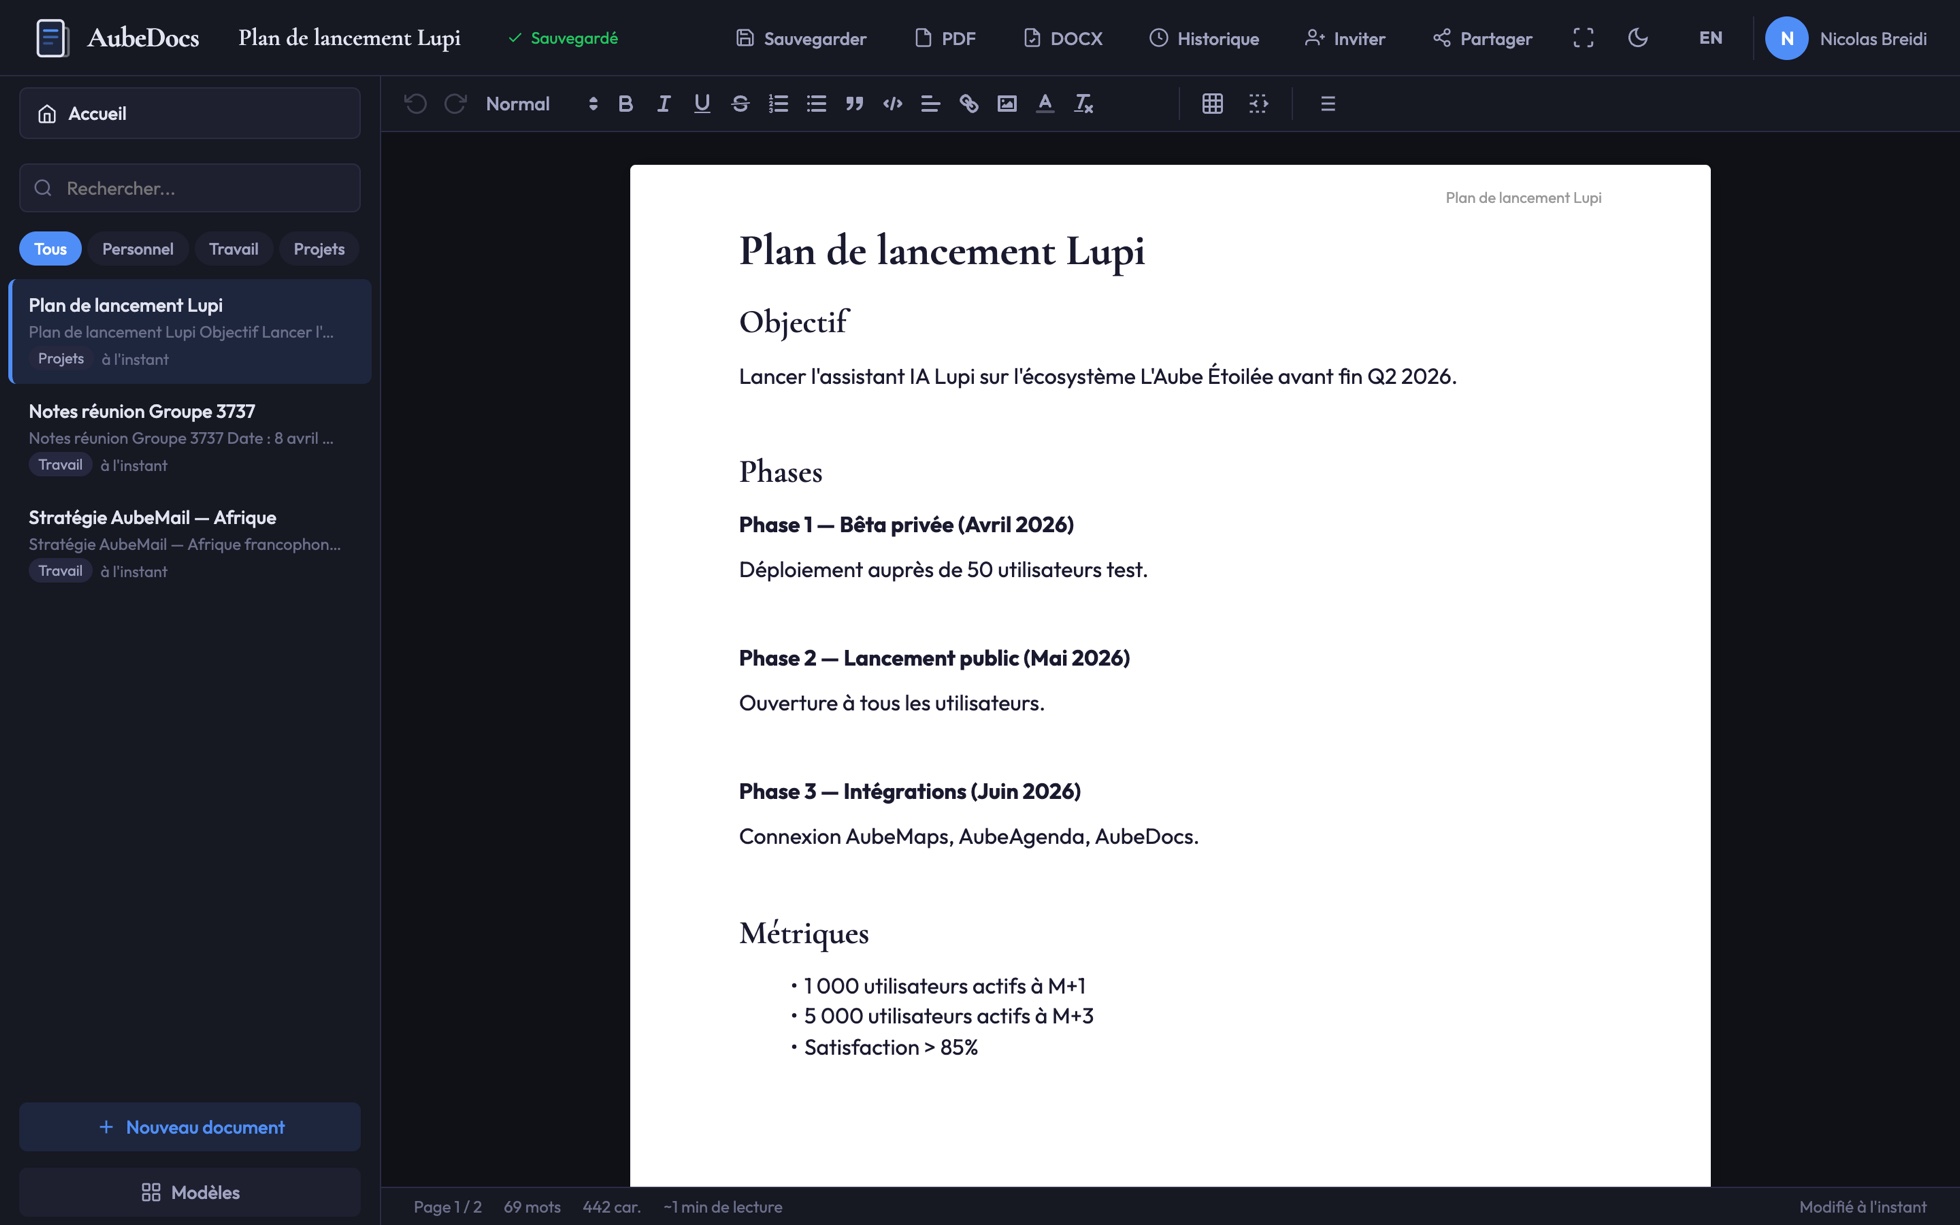
Task: Open Plan de lancement Lupi document in sidebar
Action: tap(190, 331)
